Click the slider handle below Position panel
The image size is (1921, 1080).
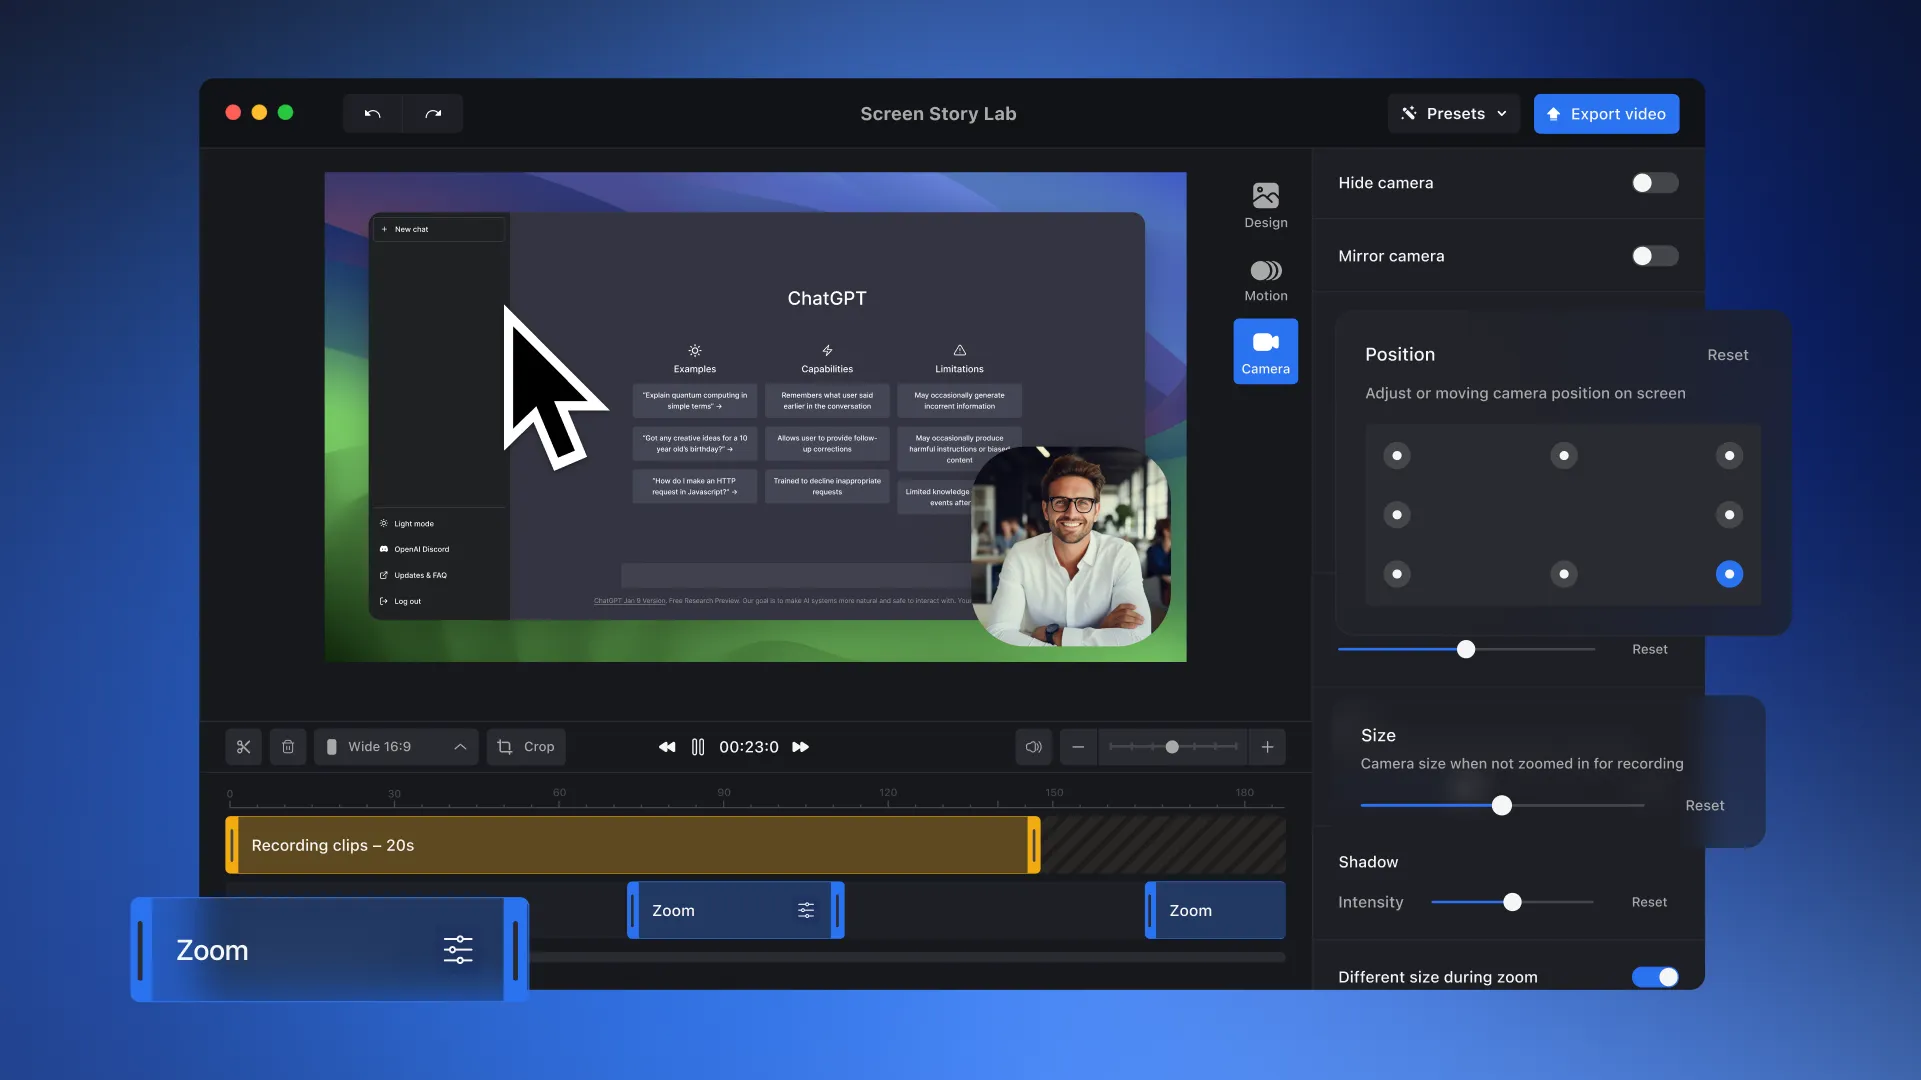[1466, 650]
